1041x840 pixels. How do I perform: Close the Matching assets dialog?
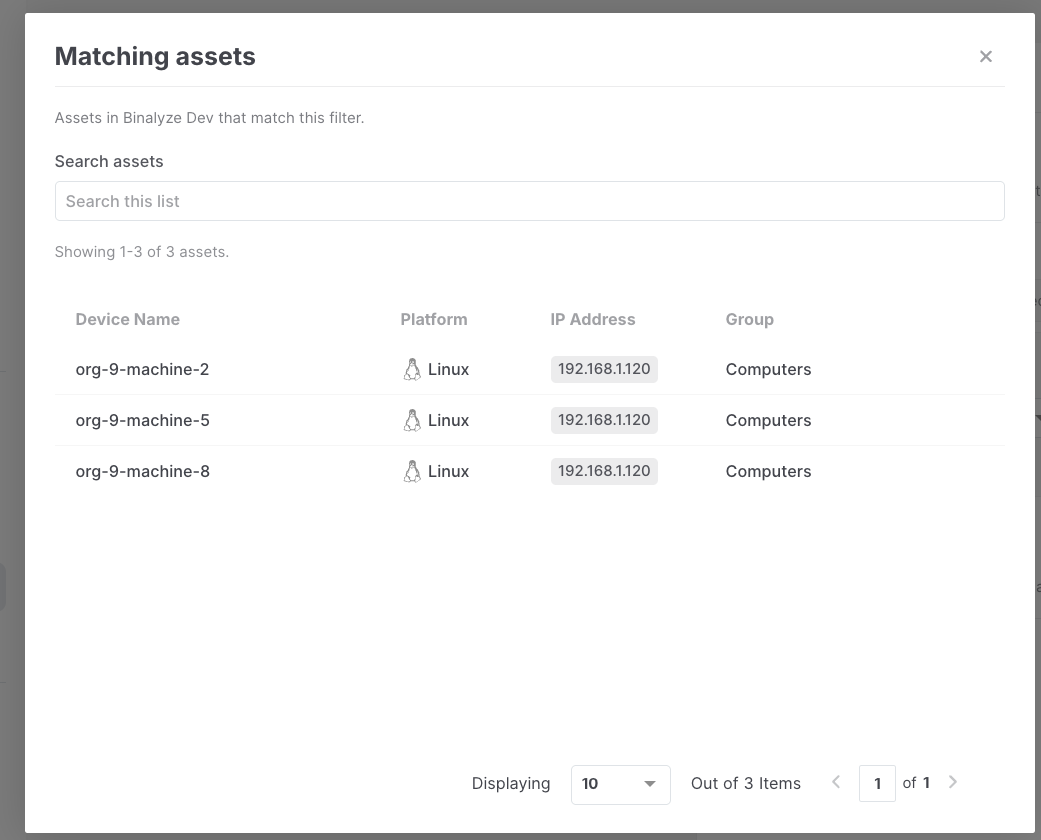point(985,56)
